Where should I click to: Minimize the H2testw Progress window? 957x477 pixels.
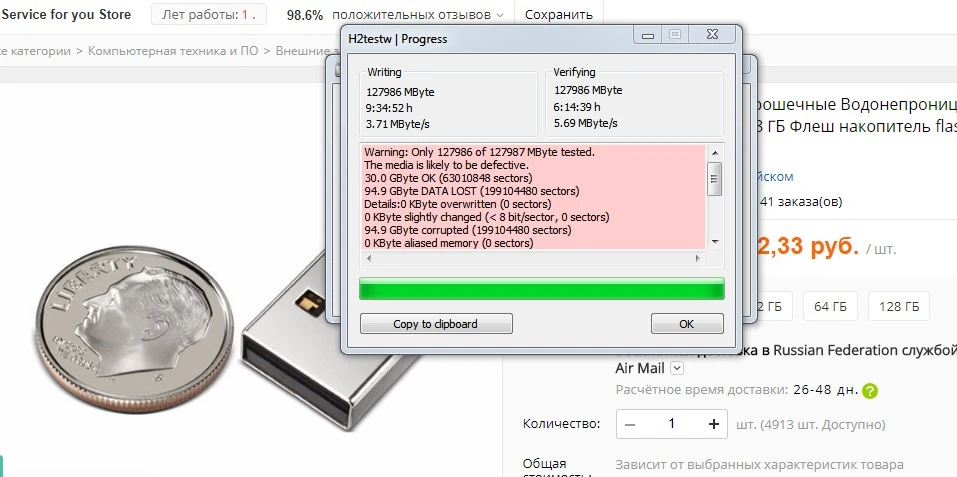coord(648,35)
